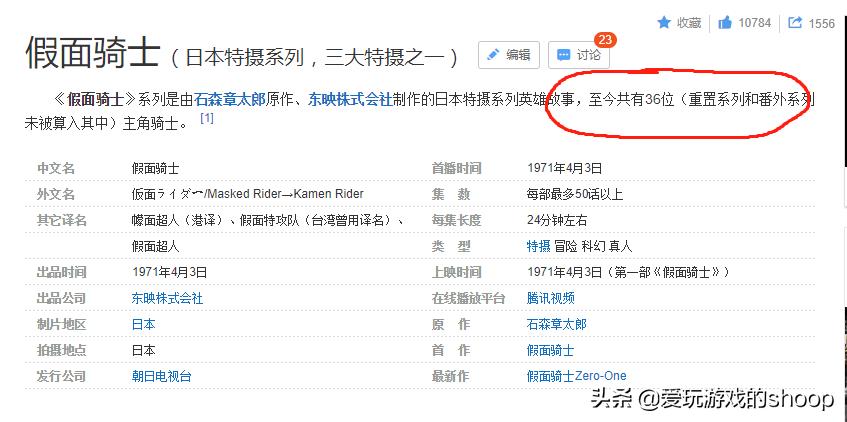Open the 石森章太郎 link in the intro paragraph
The image size is (847, 422).
[x=229, y=100]
